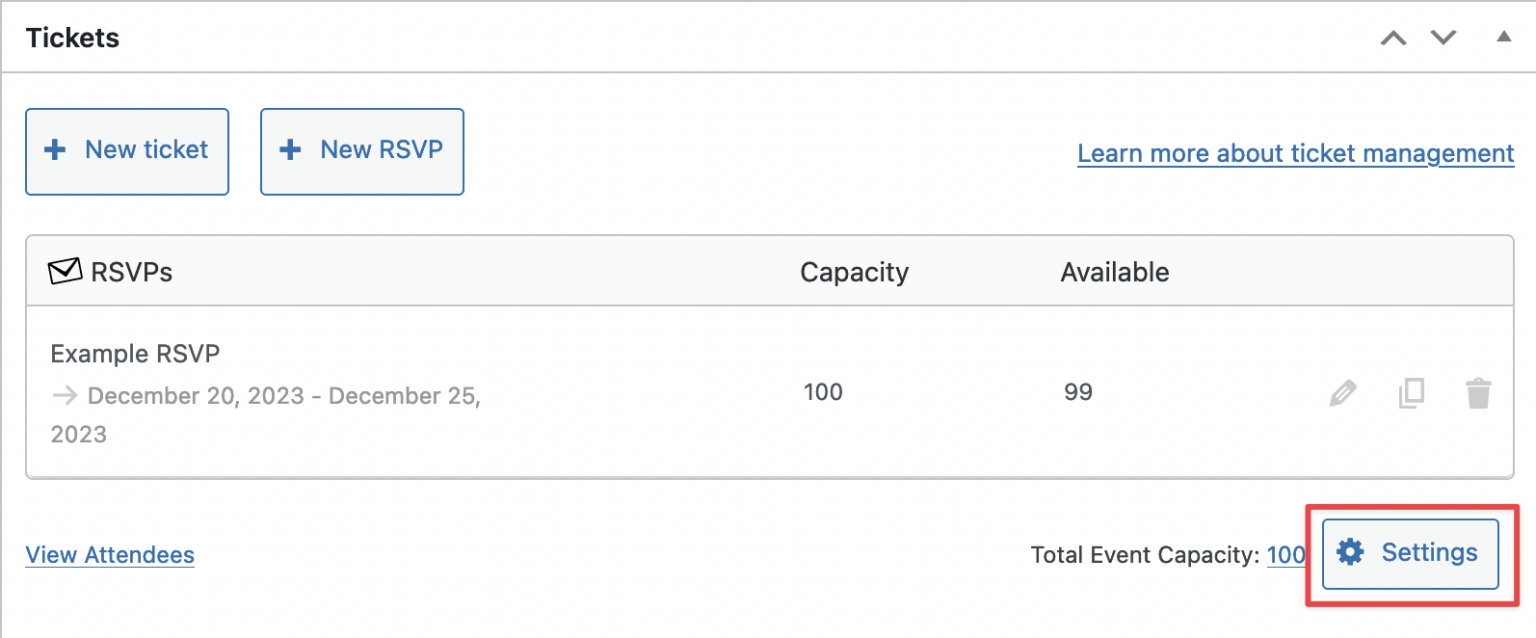This screenshot has height=638, width=1536.
Task: Expand the Example RSVP entry details
Action: 135,353
